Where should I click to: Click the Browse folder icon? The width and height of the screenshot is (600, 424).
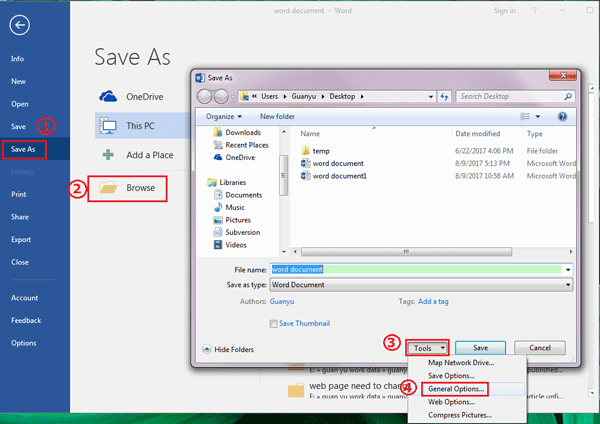click(108, 188)
